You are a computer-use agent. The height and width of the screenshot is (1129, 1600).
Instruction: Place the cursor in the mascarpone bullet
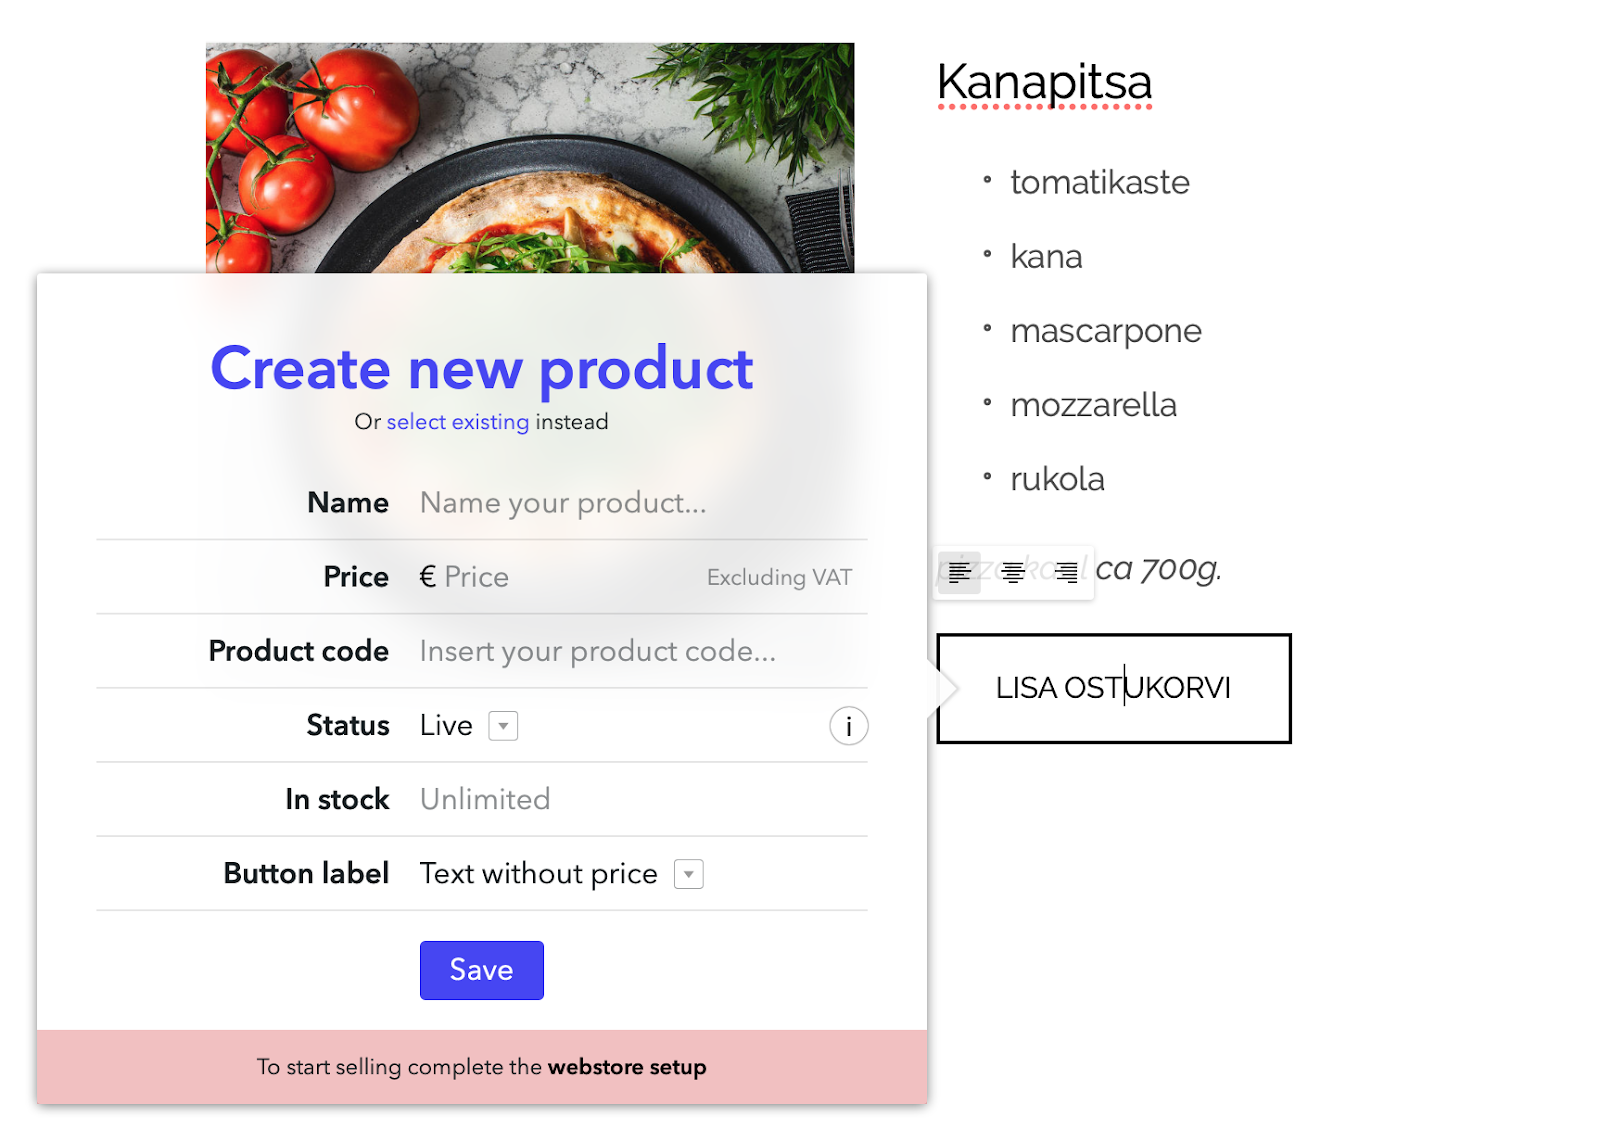1105,331
